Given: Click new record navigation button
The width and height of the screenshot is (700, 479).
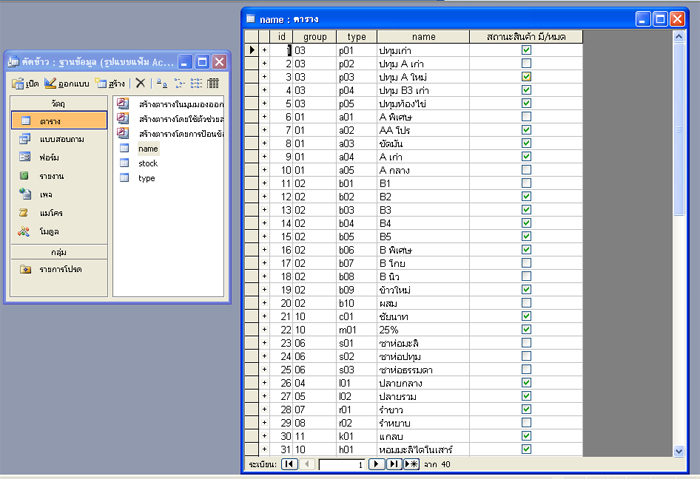Looking at the screenshot, I should pos(411,464).
